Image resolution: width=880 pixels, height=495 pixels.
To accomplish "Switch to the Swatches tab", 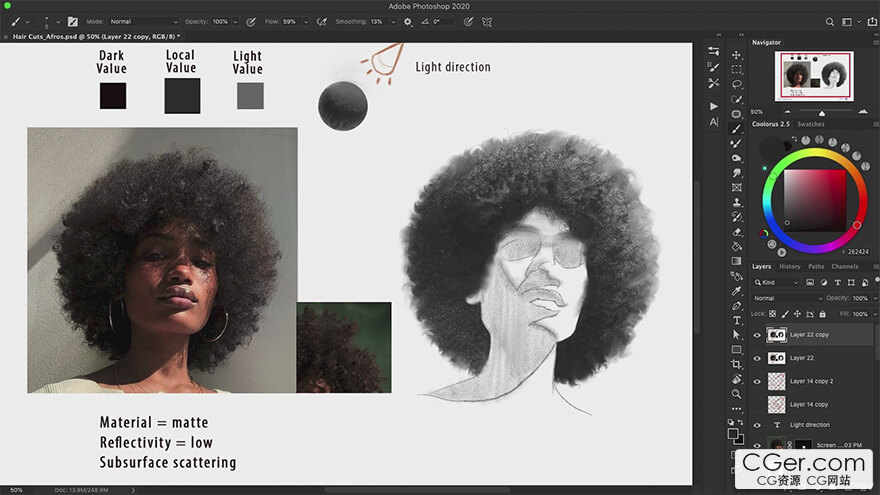I will coord(810,124).
